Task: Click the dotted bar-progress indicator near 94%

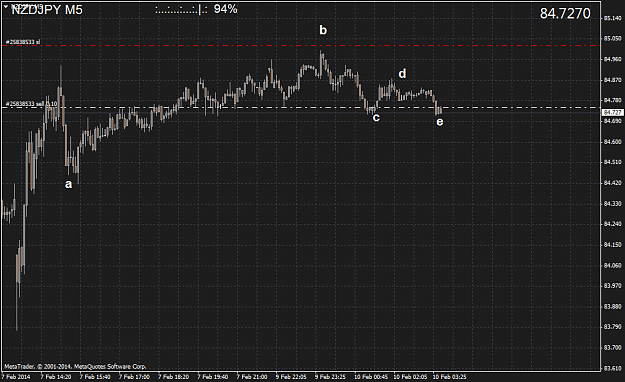Action: tap(181, 10)
